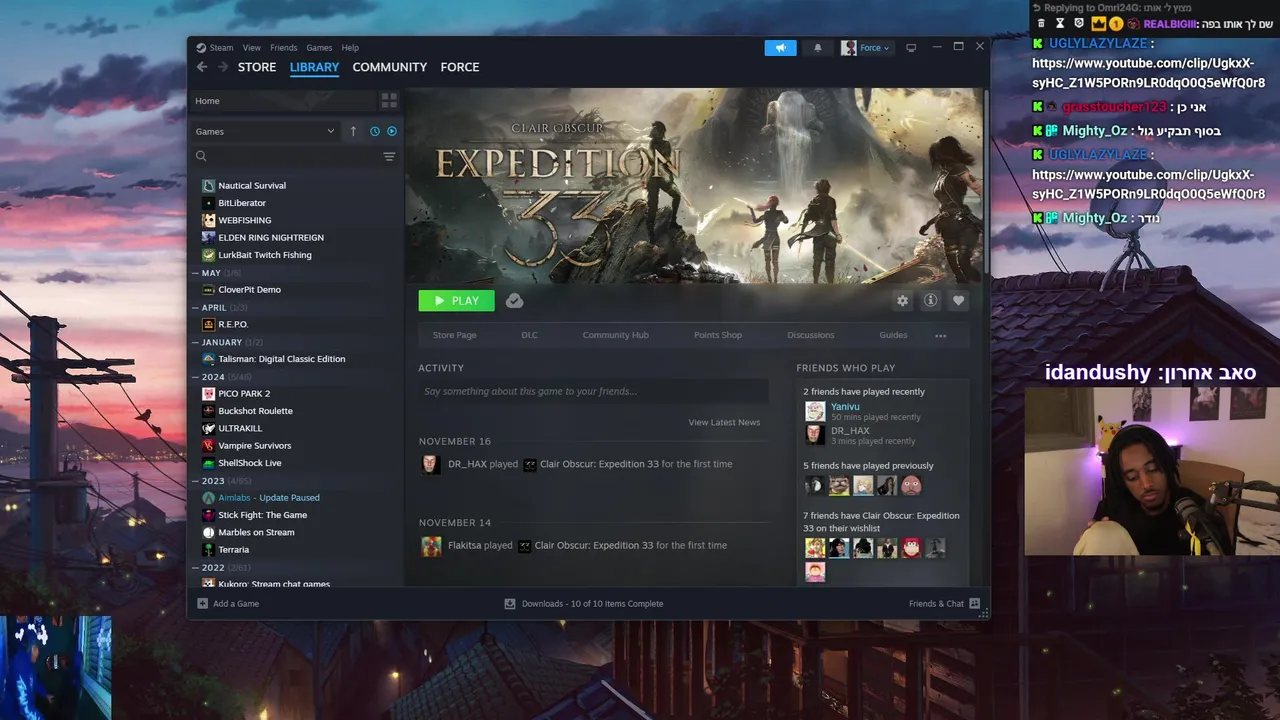The image size is (1280, 720).
Task: Switch to Big Picture mode icon
Action: click(x=912, y=47)
